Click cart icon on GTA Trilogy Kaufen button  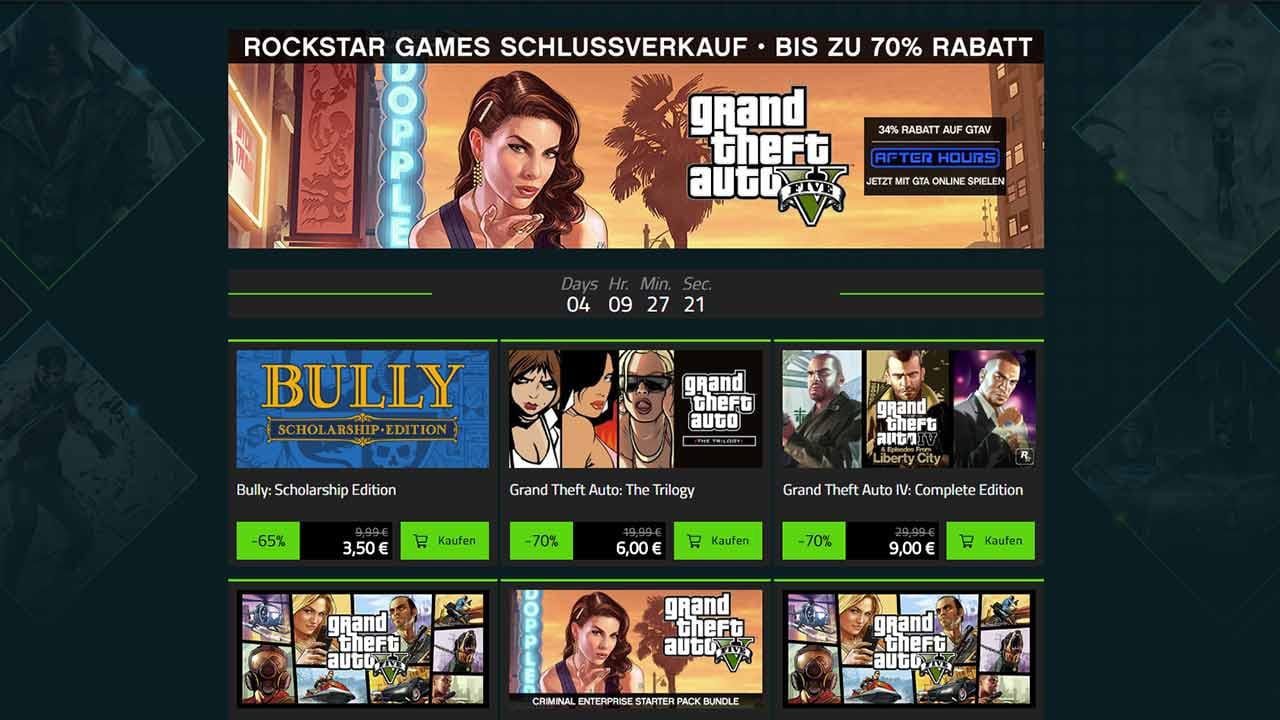(x=693, y=541)
